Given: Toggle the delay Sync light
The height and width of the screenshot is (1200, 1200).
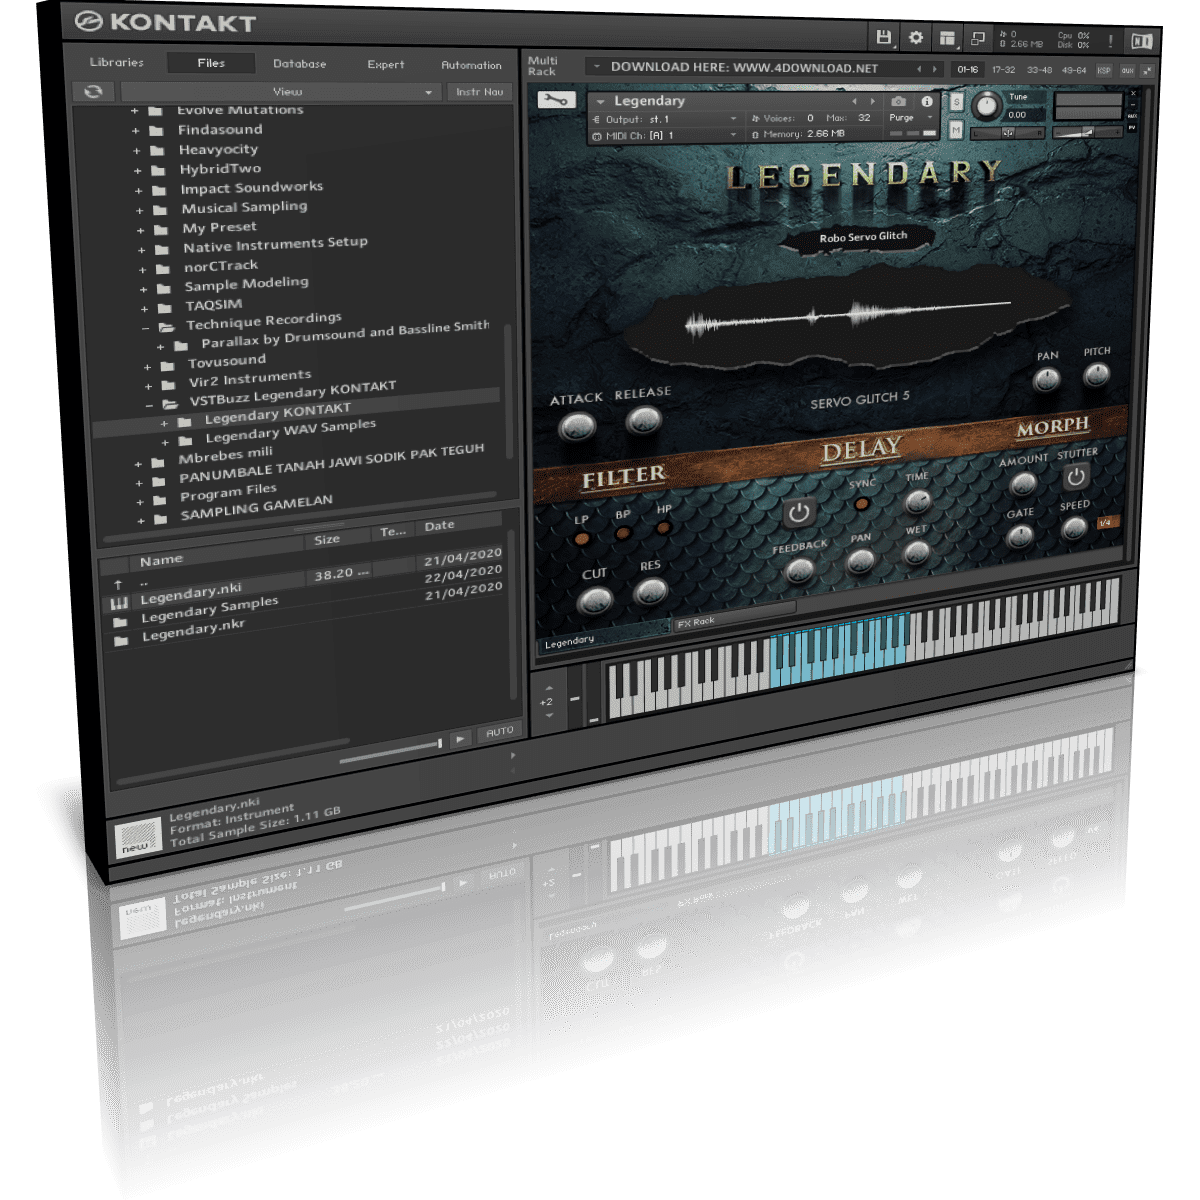Looking at the screenshot, I should pos(861,503).
